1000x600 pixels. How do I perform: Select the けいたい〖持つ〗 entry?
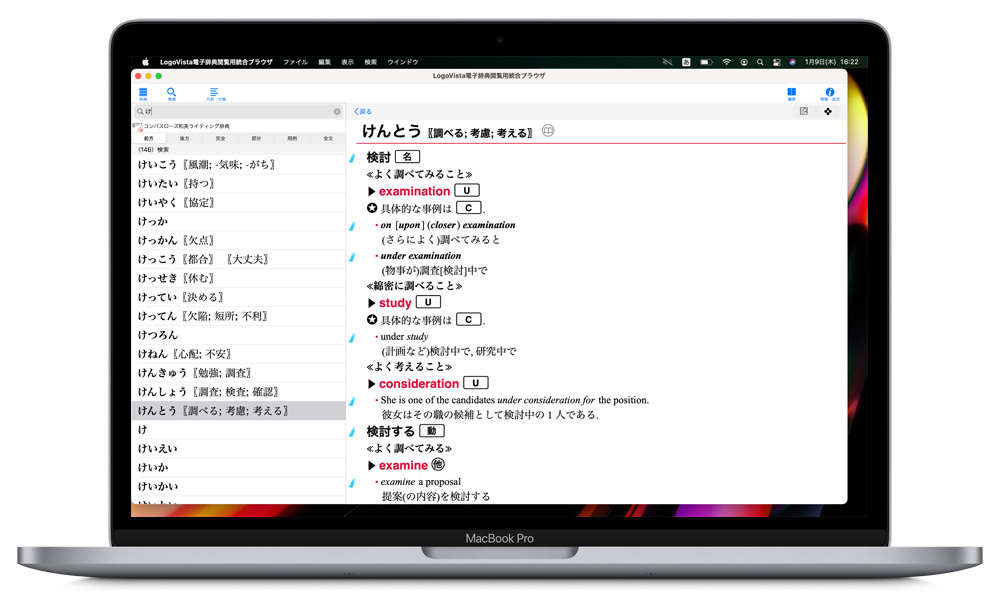239,184
